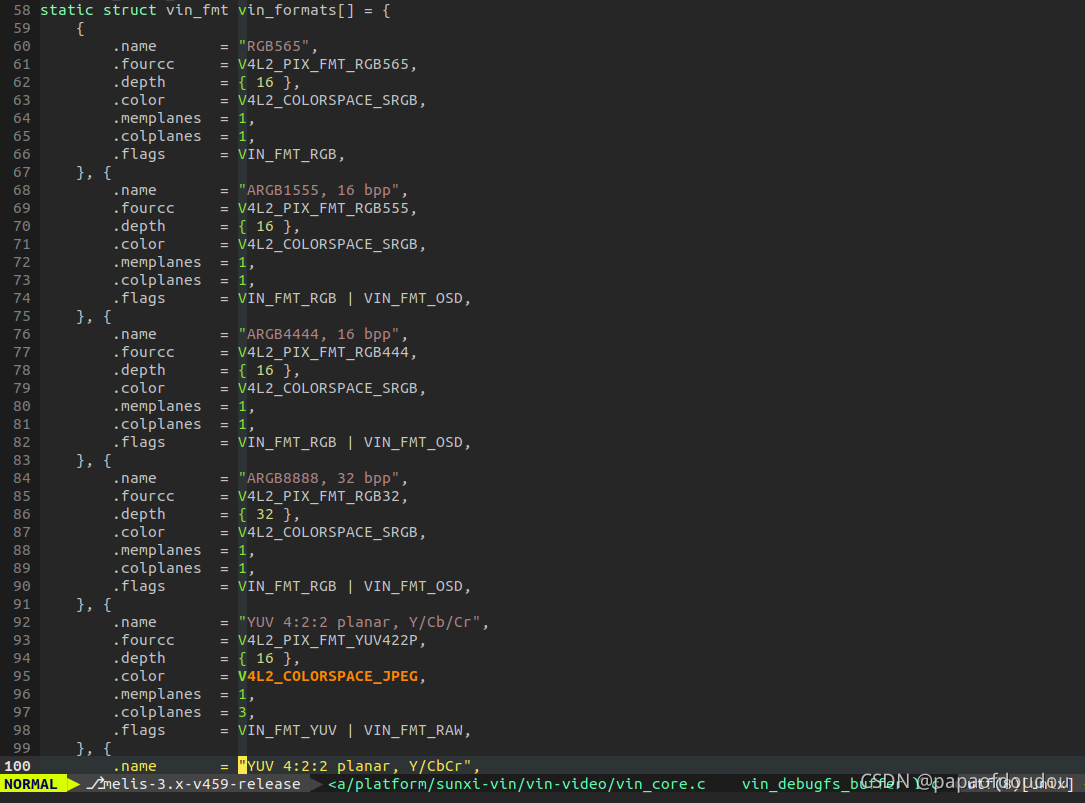
Task: Click VIN_FMT_OSD on line 74
Action: pyautogui.click(x=413, y=298)
